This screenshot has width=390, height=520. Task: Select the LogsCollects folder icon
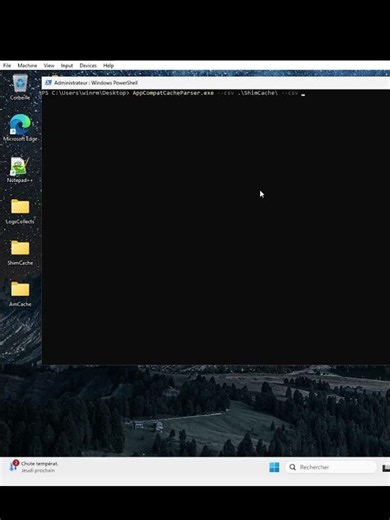(20, 212)
